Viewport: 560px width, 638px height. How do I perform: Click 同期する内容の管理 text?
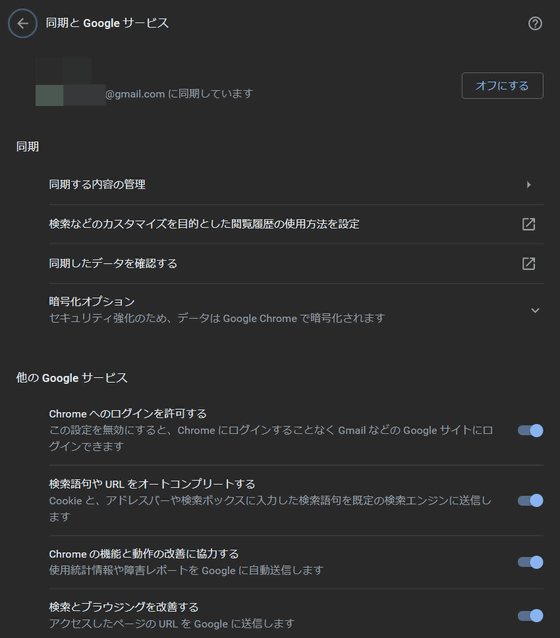(x=97, y=185)
